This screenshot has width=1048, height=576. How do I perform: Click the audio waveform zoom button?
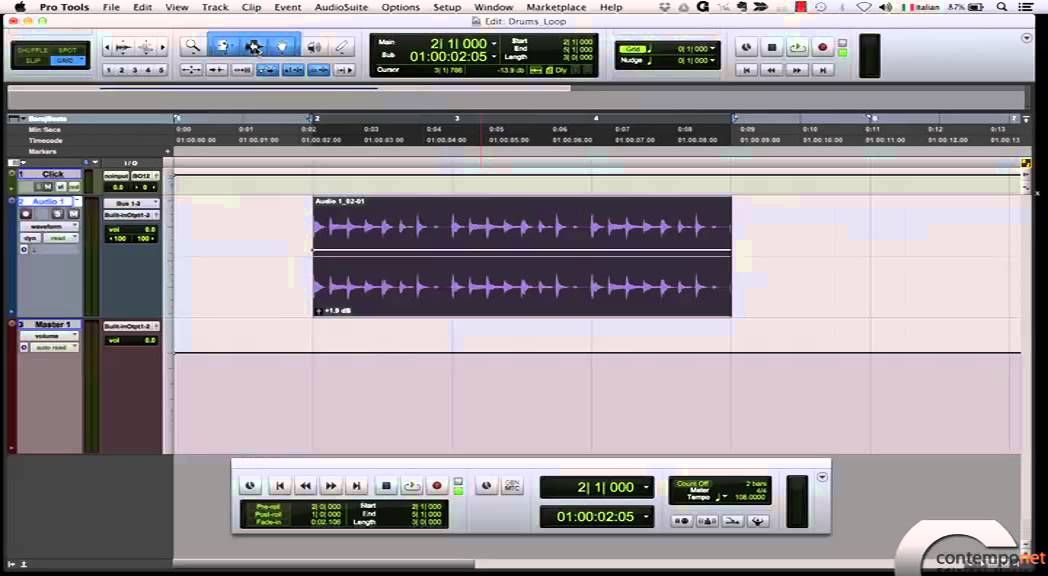(124, 47)
